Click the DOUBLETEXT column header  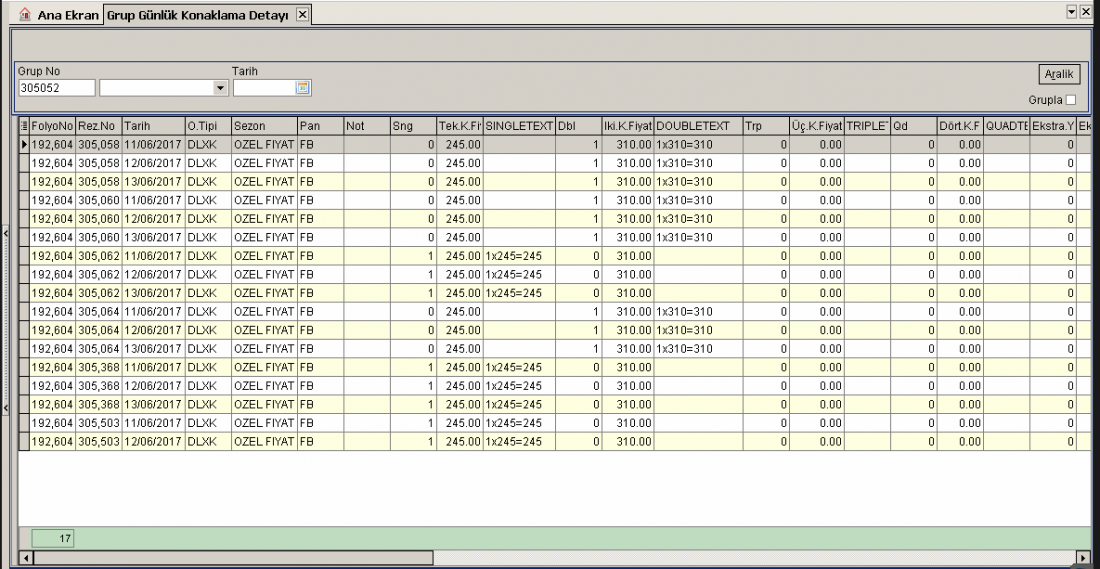click(699, 126)
